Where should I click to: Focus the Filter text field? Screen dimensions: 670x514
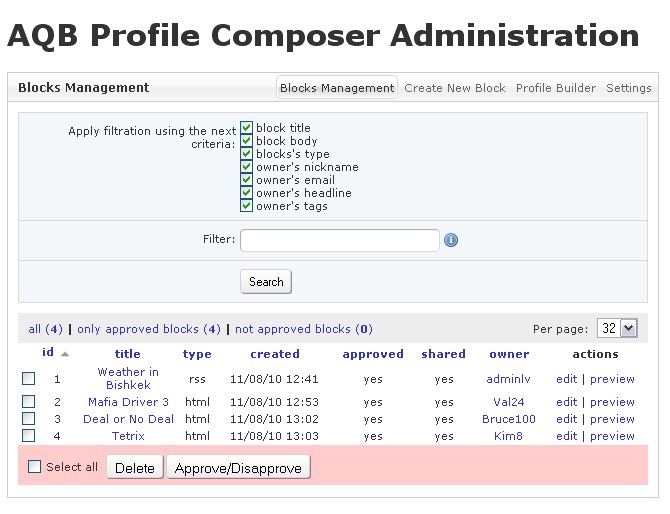coord(340,240)
